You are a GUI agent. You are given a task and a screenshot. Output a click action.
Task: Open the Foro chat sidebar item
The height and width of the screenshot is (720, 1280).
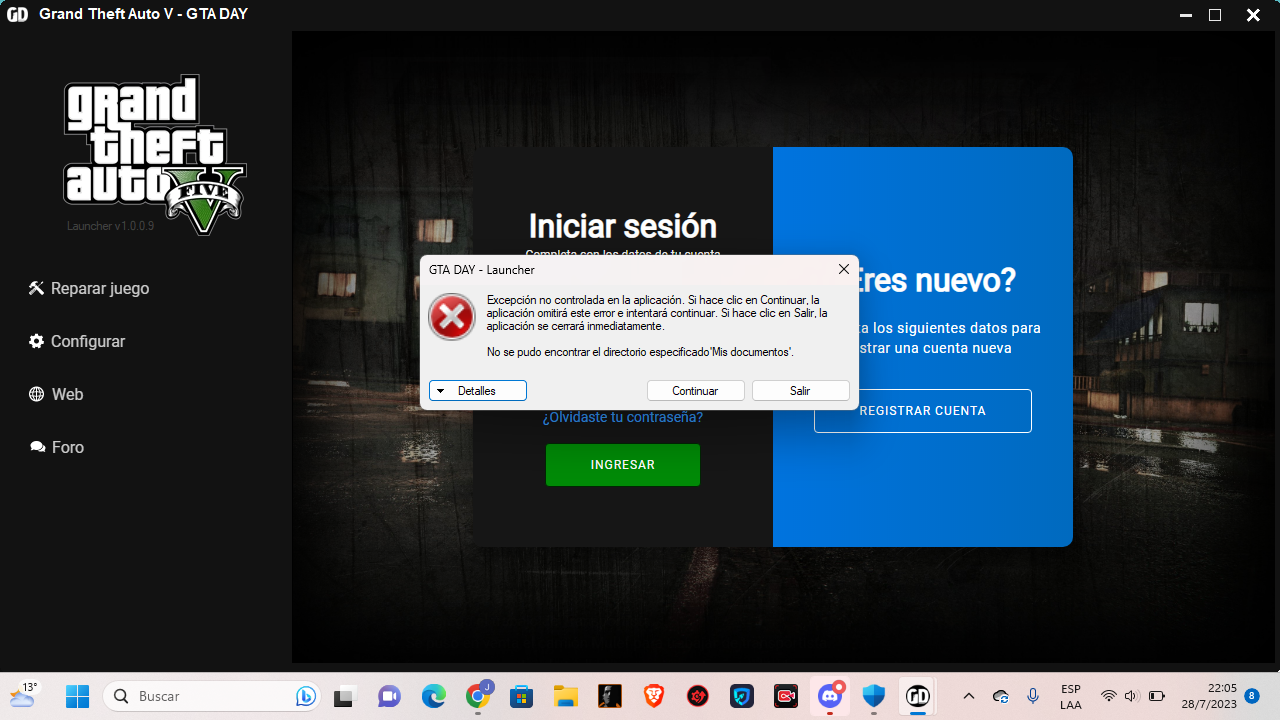(57, 447)
